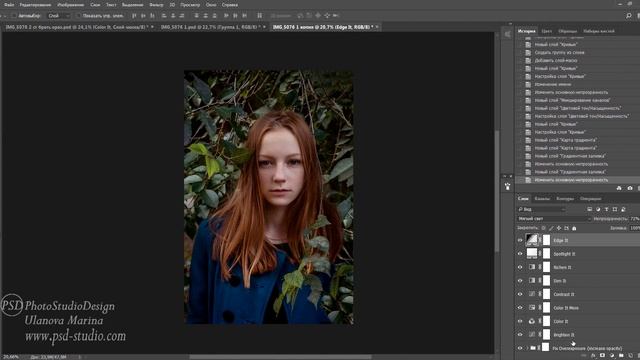
Task: Hide the Richen It layer
Action: click(520, 267)
